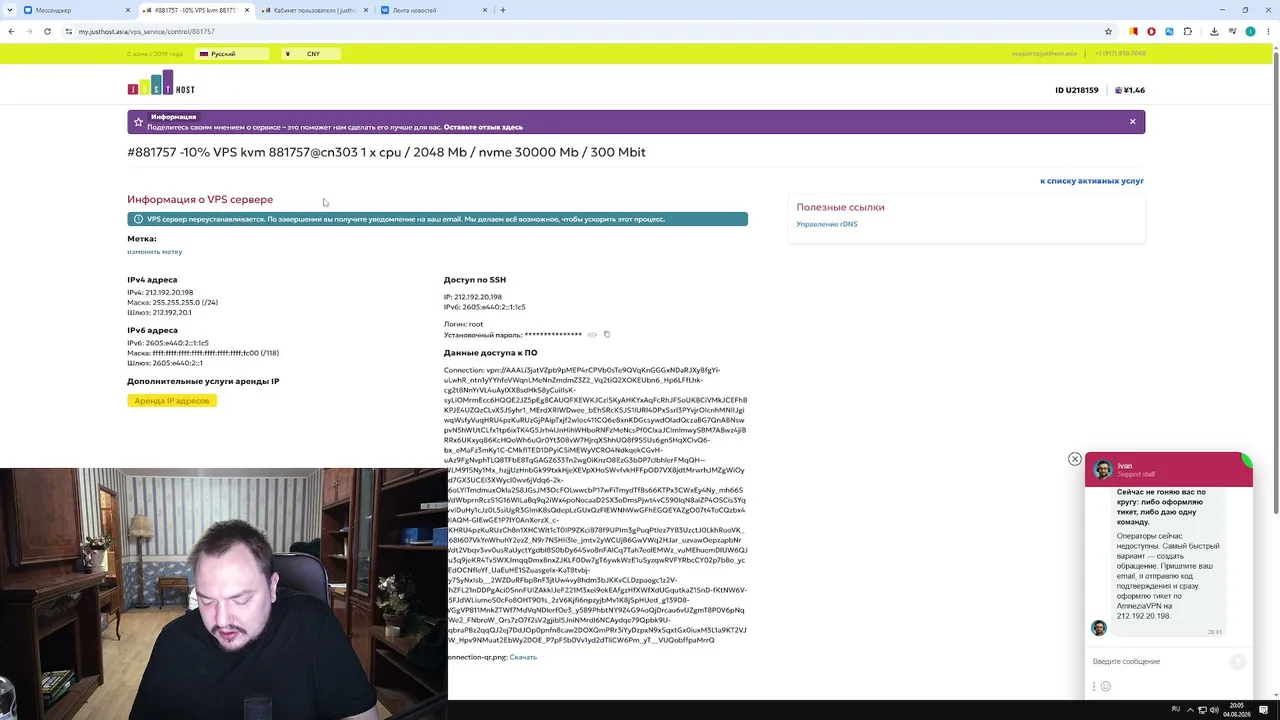Viewport: 1280px width, 720px height.
Task: Open the Русский language dropdown
Action: pos(233,54)
